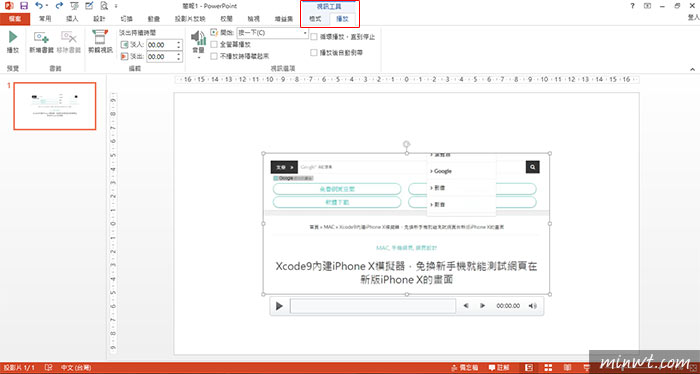Enable Rewind after Playing checkbox
700x374 pixels.
point(314,53)
